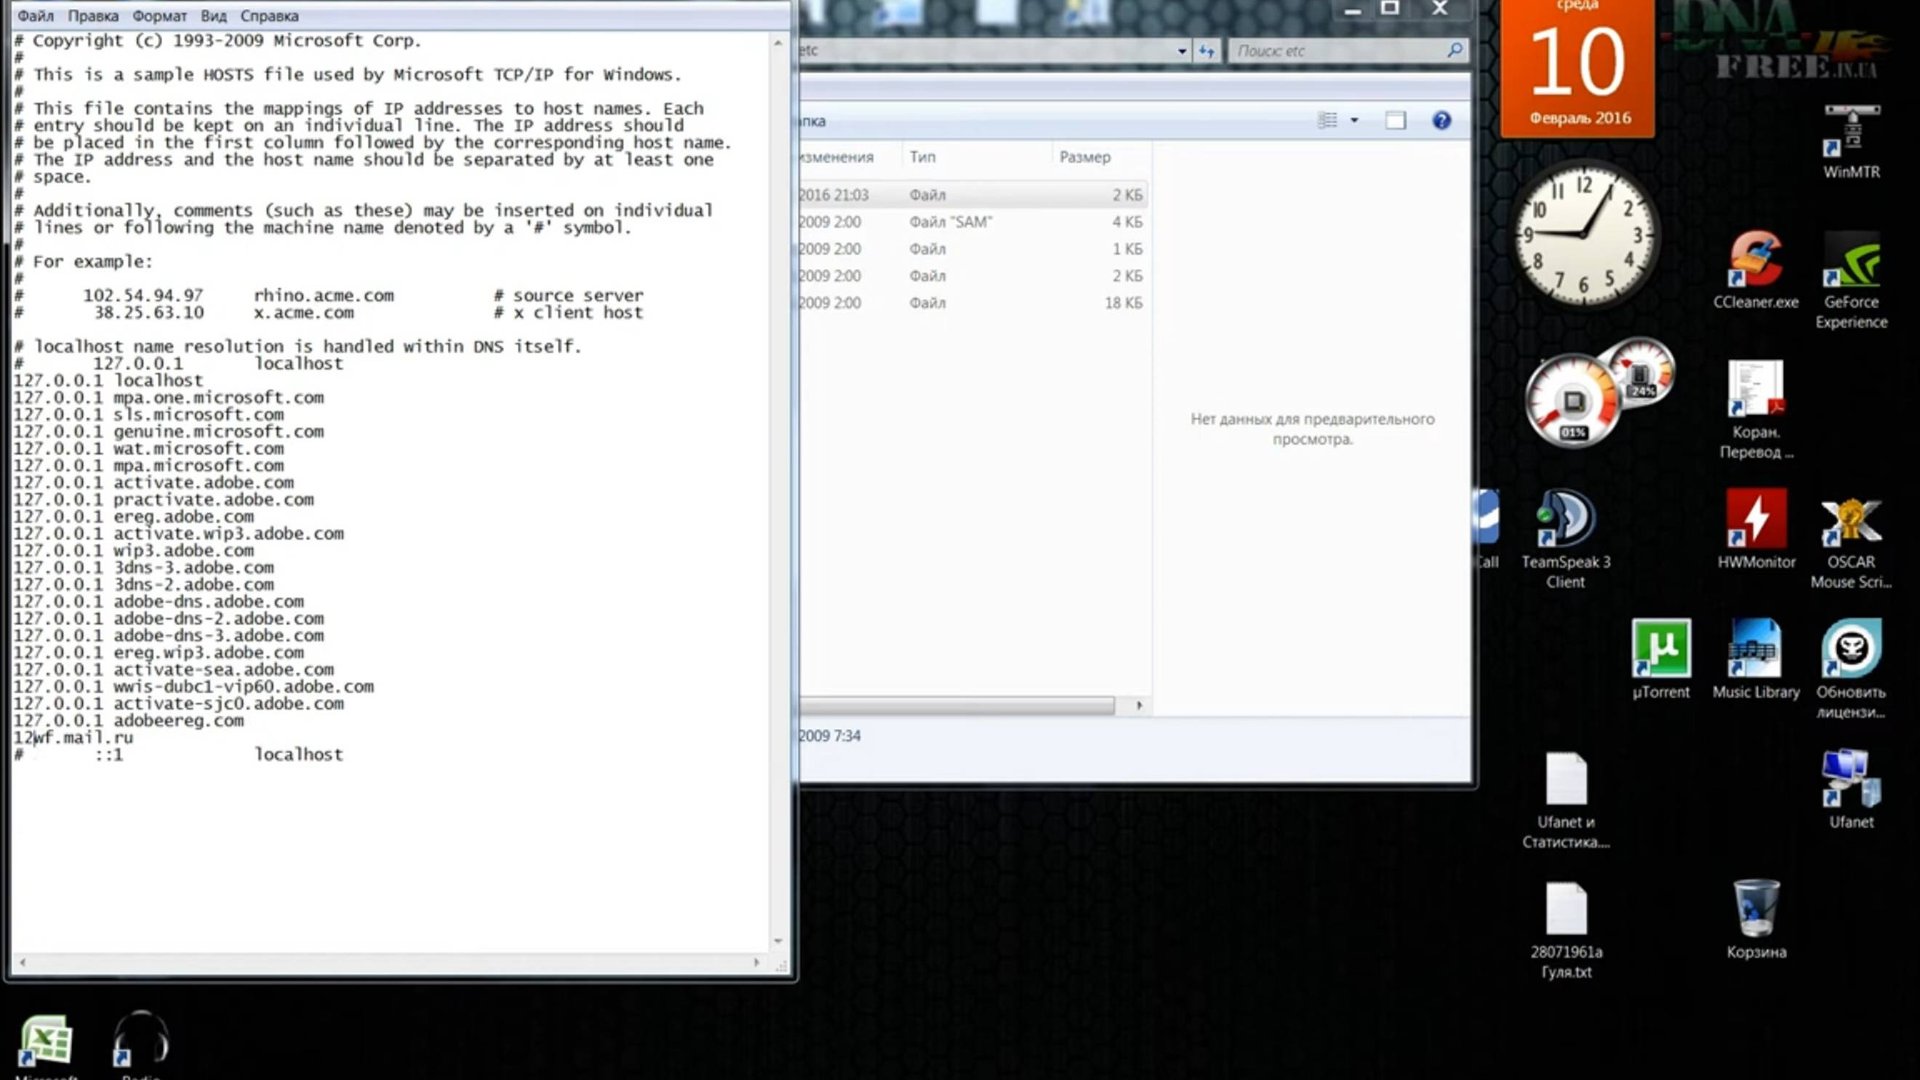Toggle the Explorer preview pane button

(1395, 121)
